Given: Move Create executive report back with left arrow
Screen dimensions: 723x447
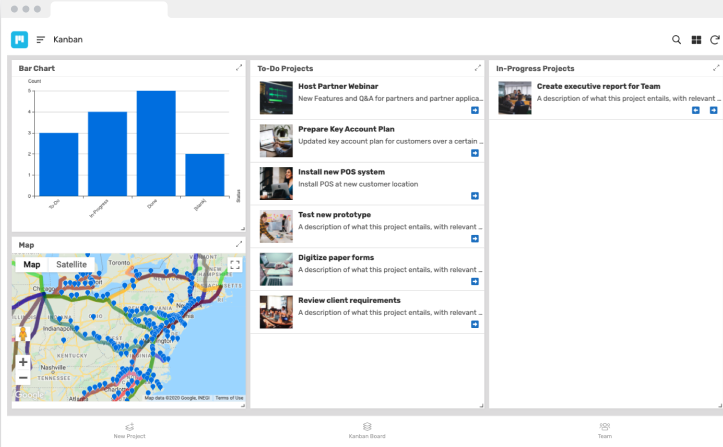Looking at the screenshot, I should 696,110.
